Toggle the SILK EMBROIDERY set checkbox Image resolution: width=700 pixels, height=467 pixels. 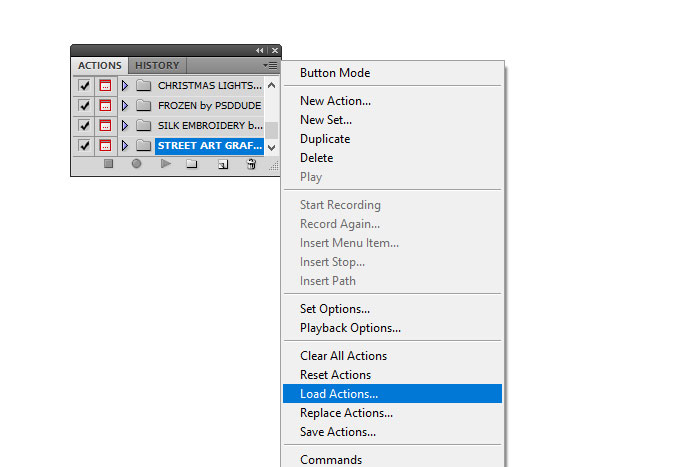tap(84, 126)
